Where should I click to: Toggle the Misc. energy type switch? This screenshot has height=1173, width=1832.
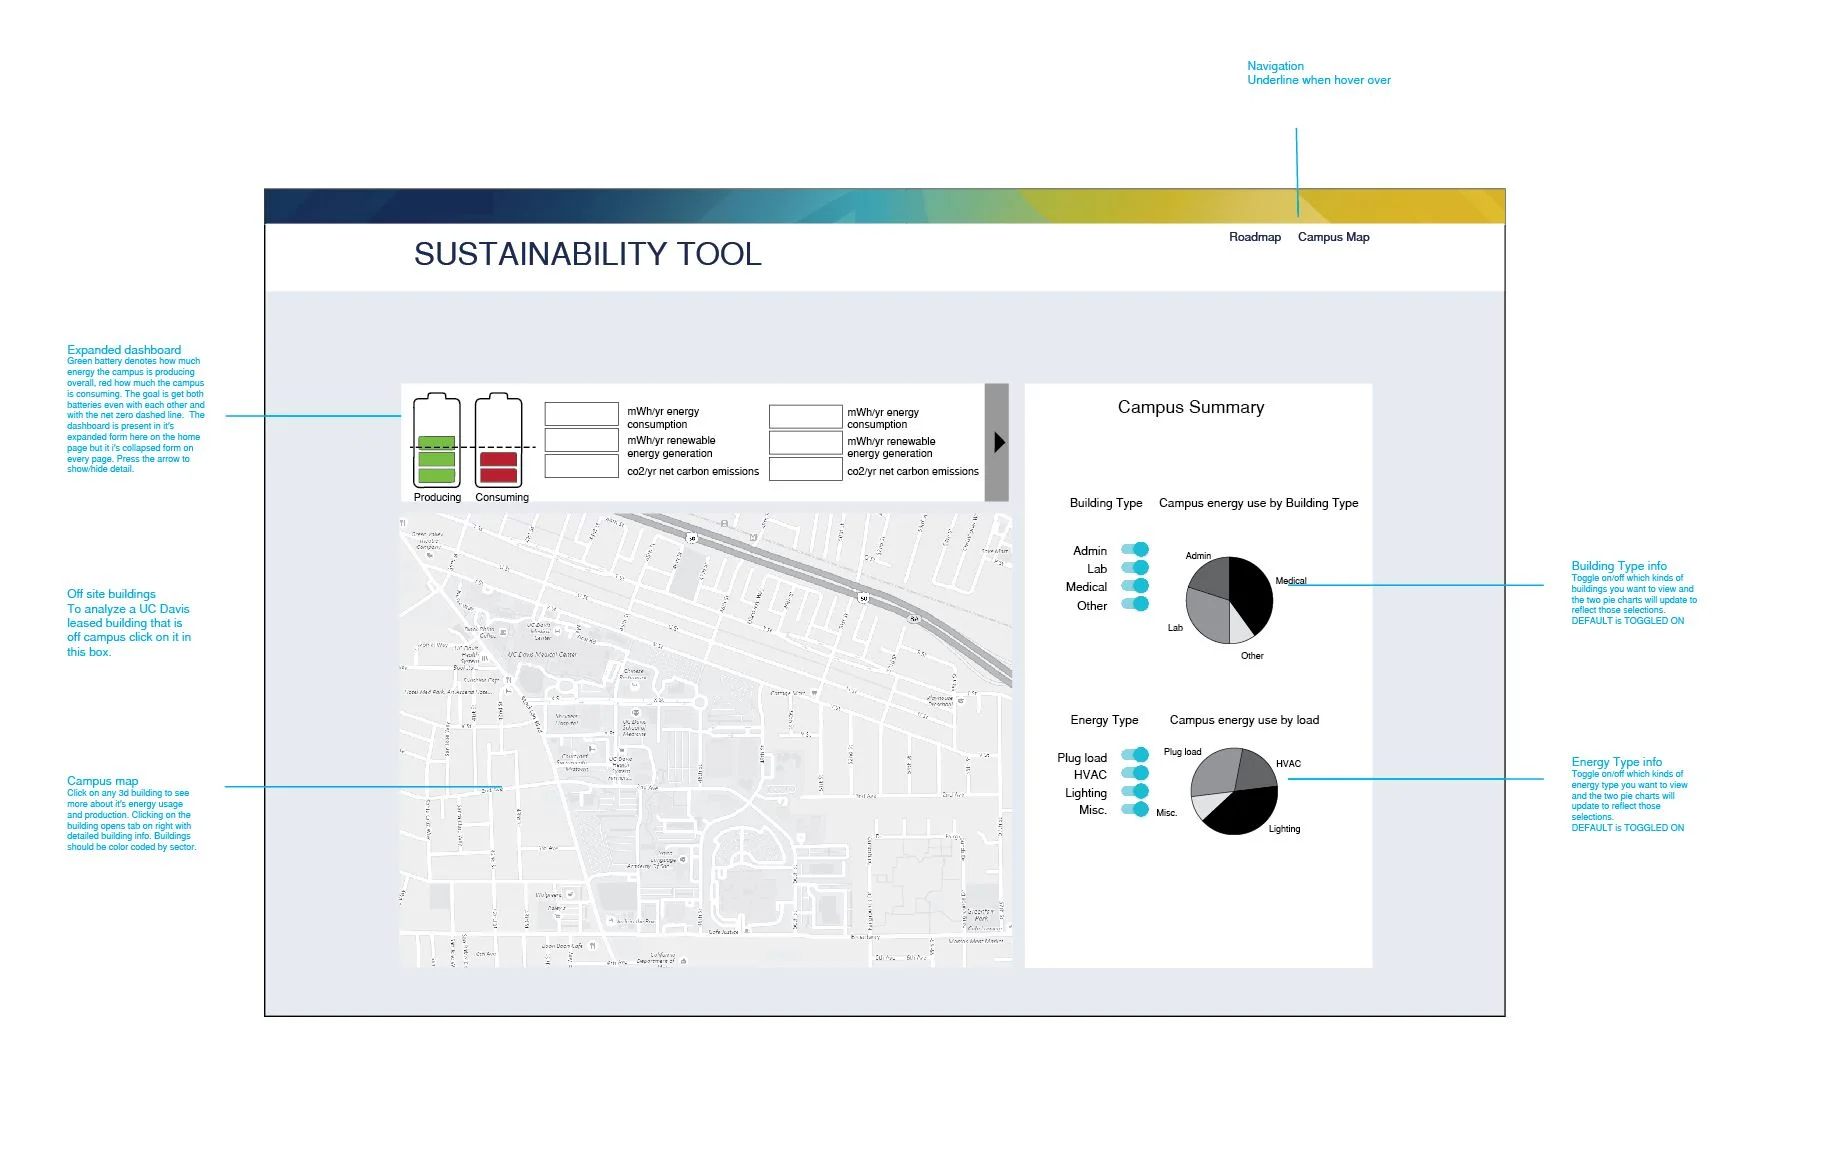click(x=1135, y=809)
